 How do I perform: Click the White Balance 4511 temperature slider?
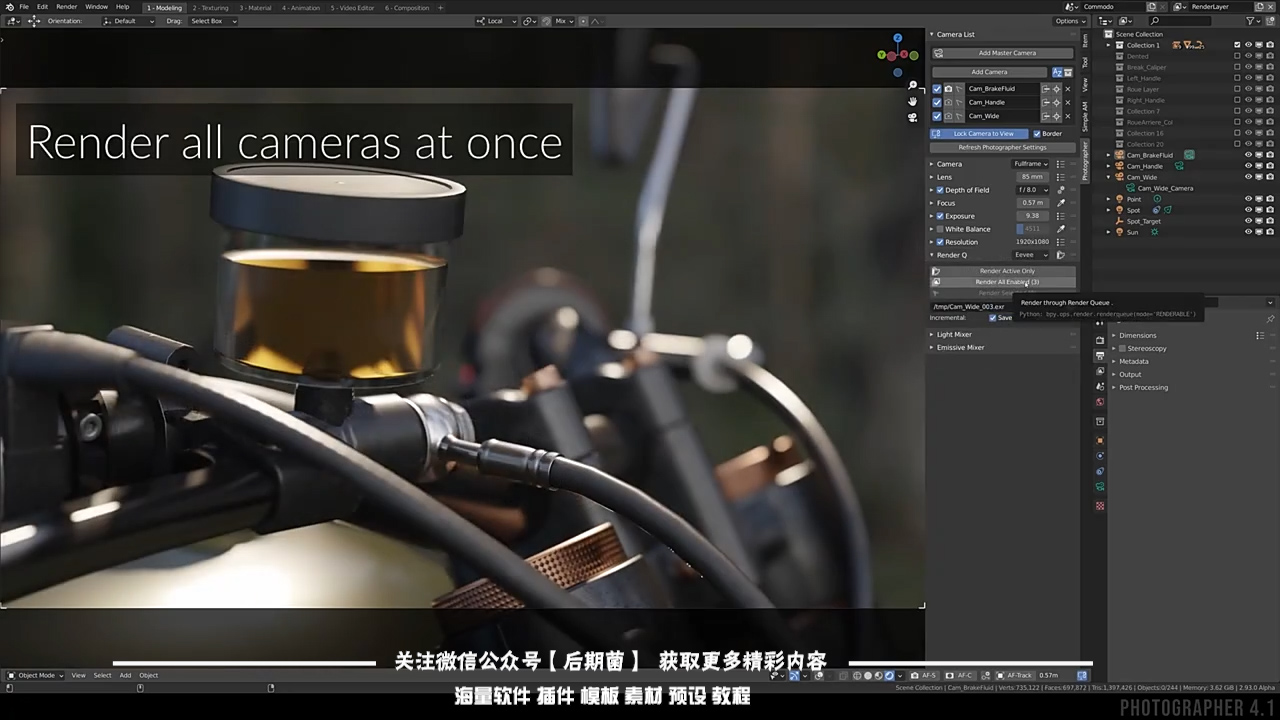[1032, 229]
